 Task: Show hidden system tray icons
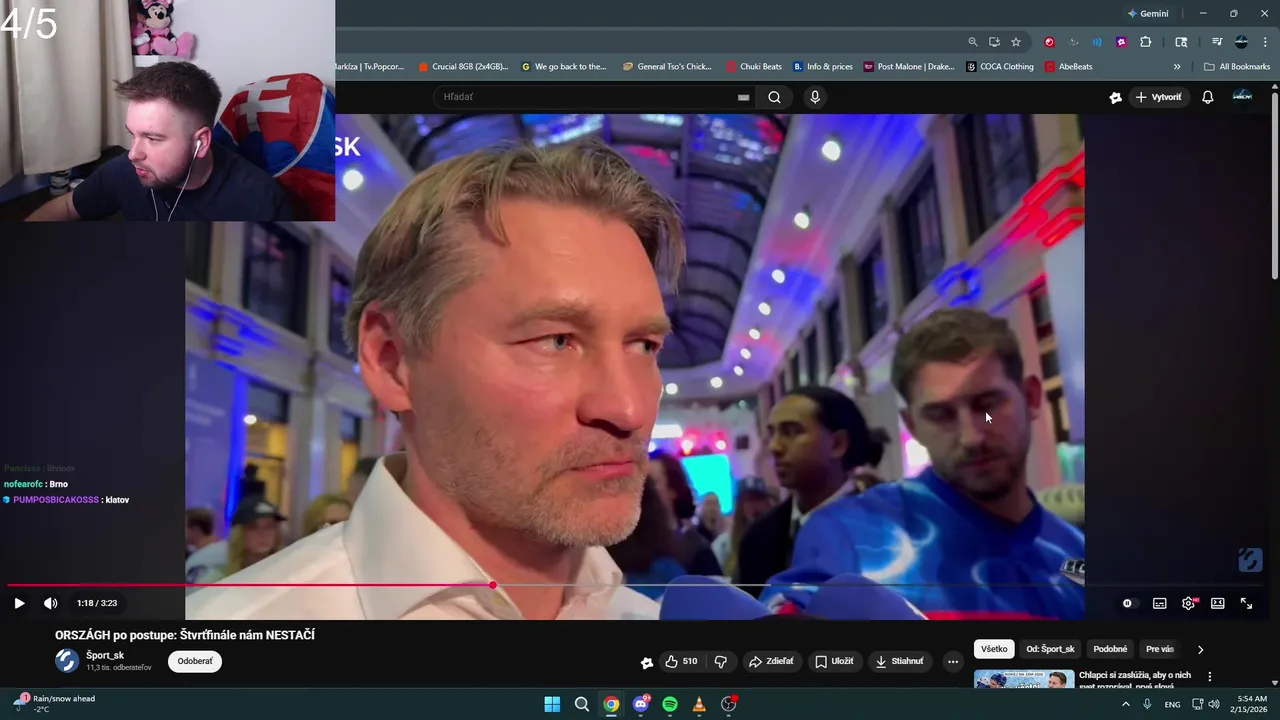pyautogui.click(x=1125, y=704)
